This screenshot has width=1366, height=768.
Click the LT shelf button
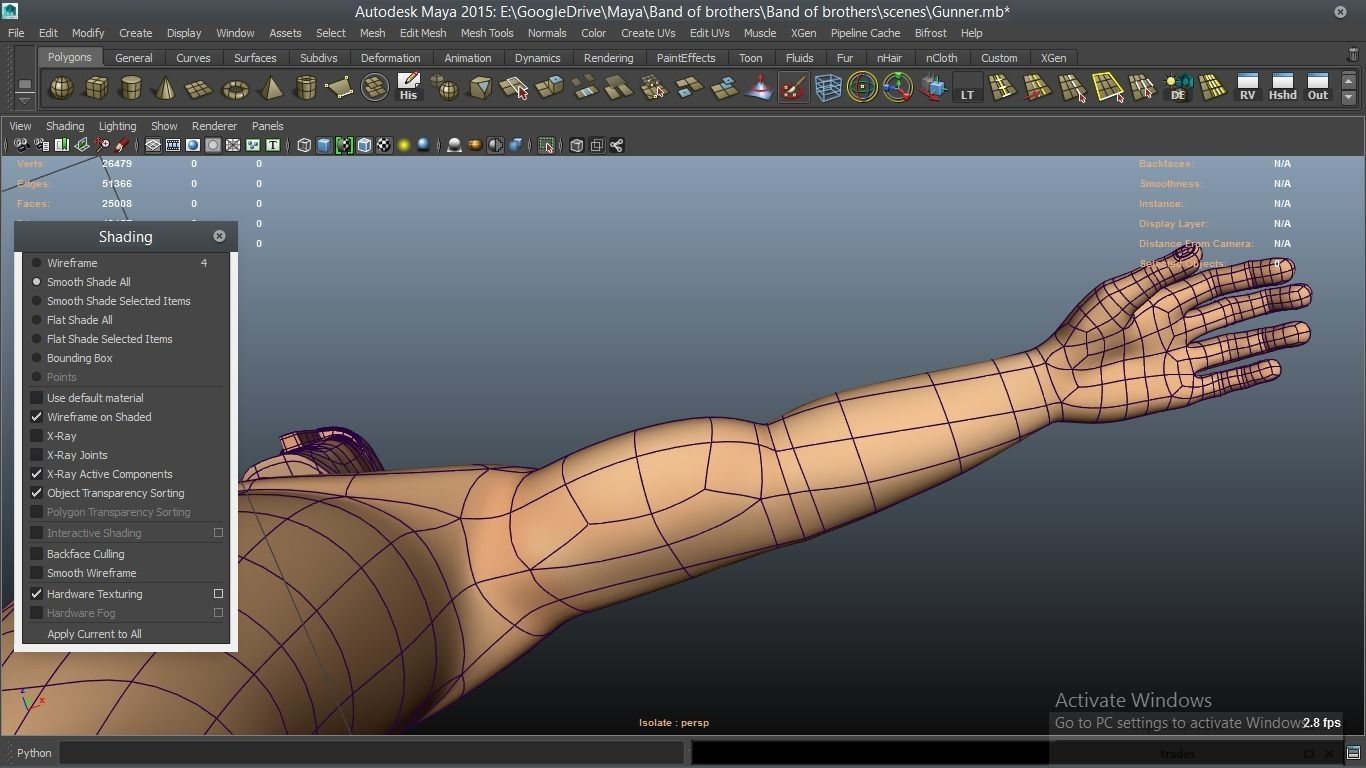[x=967, y=89]
